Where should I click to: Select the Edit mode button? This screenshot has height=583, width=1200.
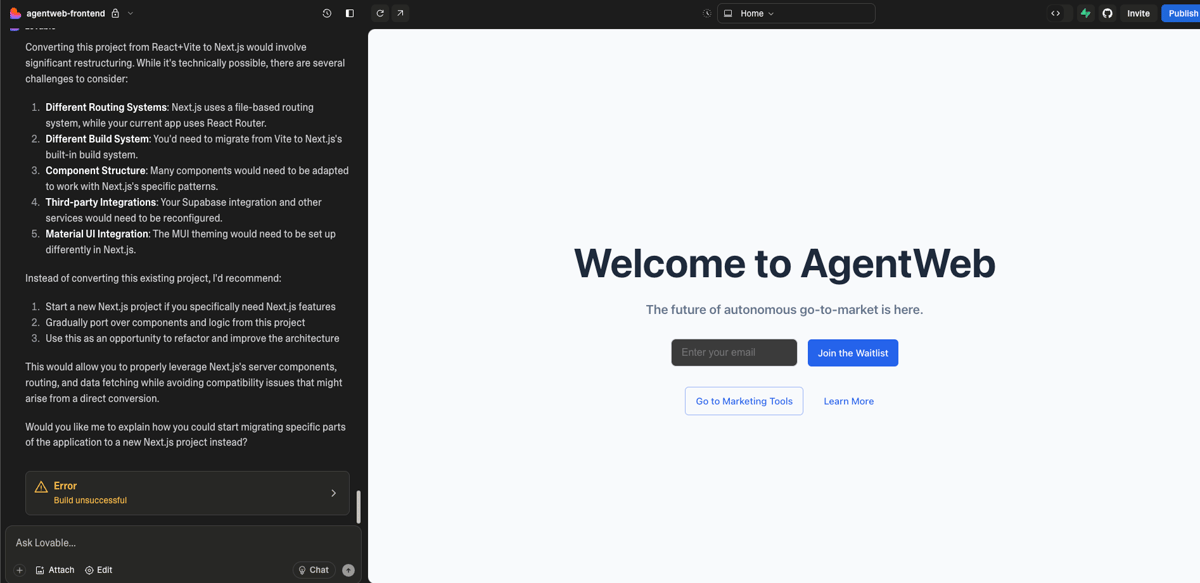pyautogui.click(x=98, y=570)
